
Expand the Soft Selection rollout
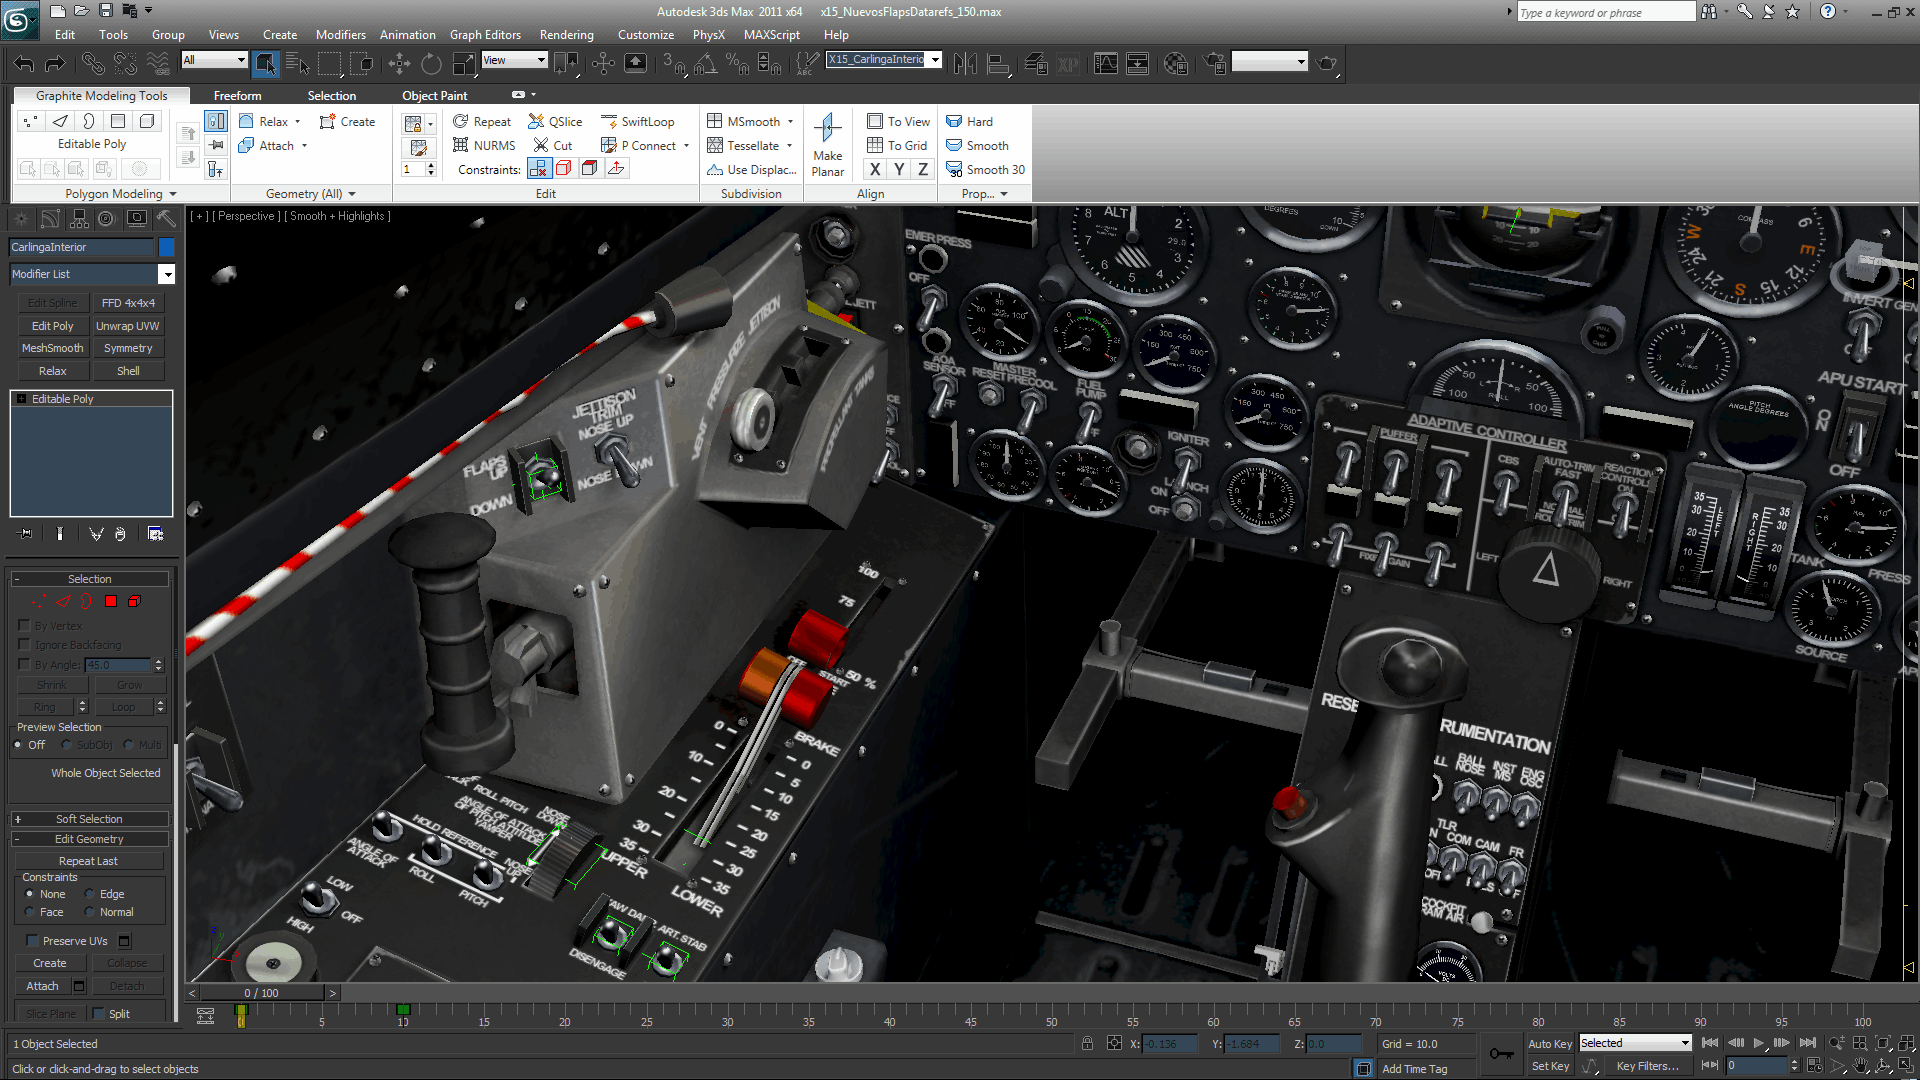(89, 819)
